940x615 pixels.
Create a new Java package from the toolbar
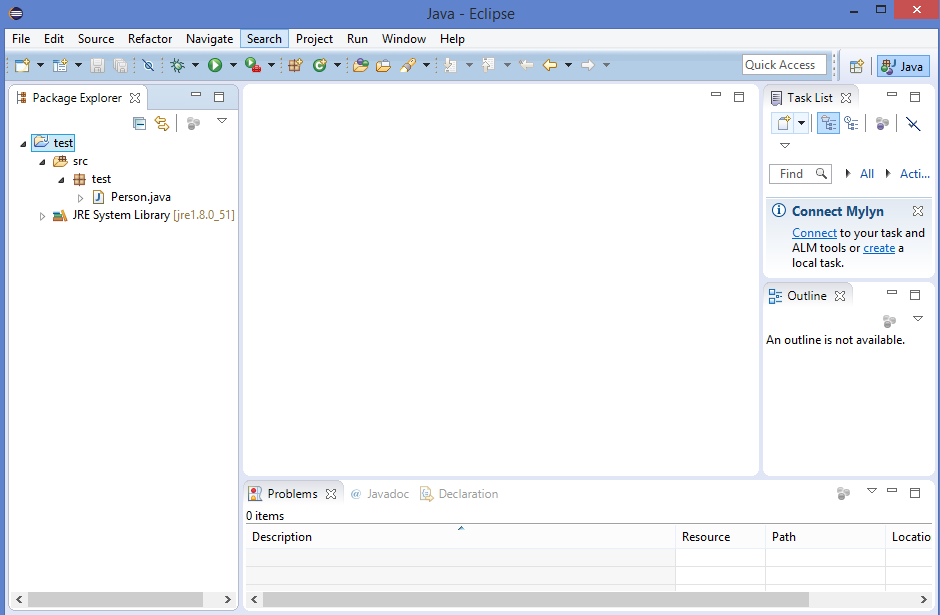[x=295, y=65]
